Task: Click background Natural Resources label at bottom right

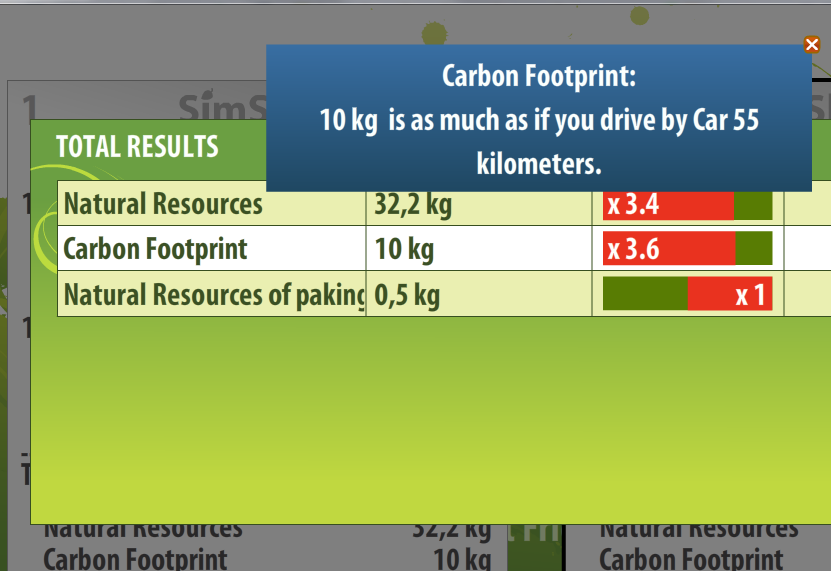Action: [x=699, y=530]
